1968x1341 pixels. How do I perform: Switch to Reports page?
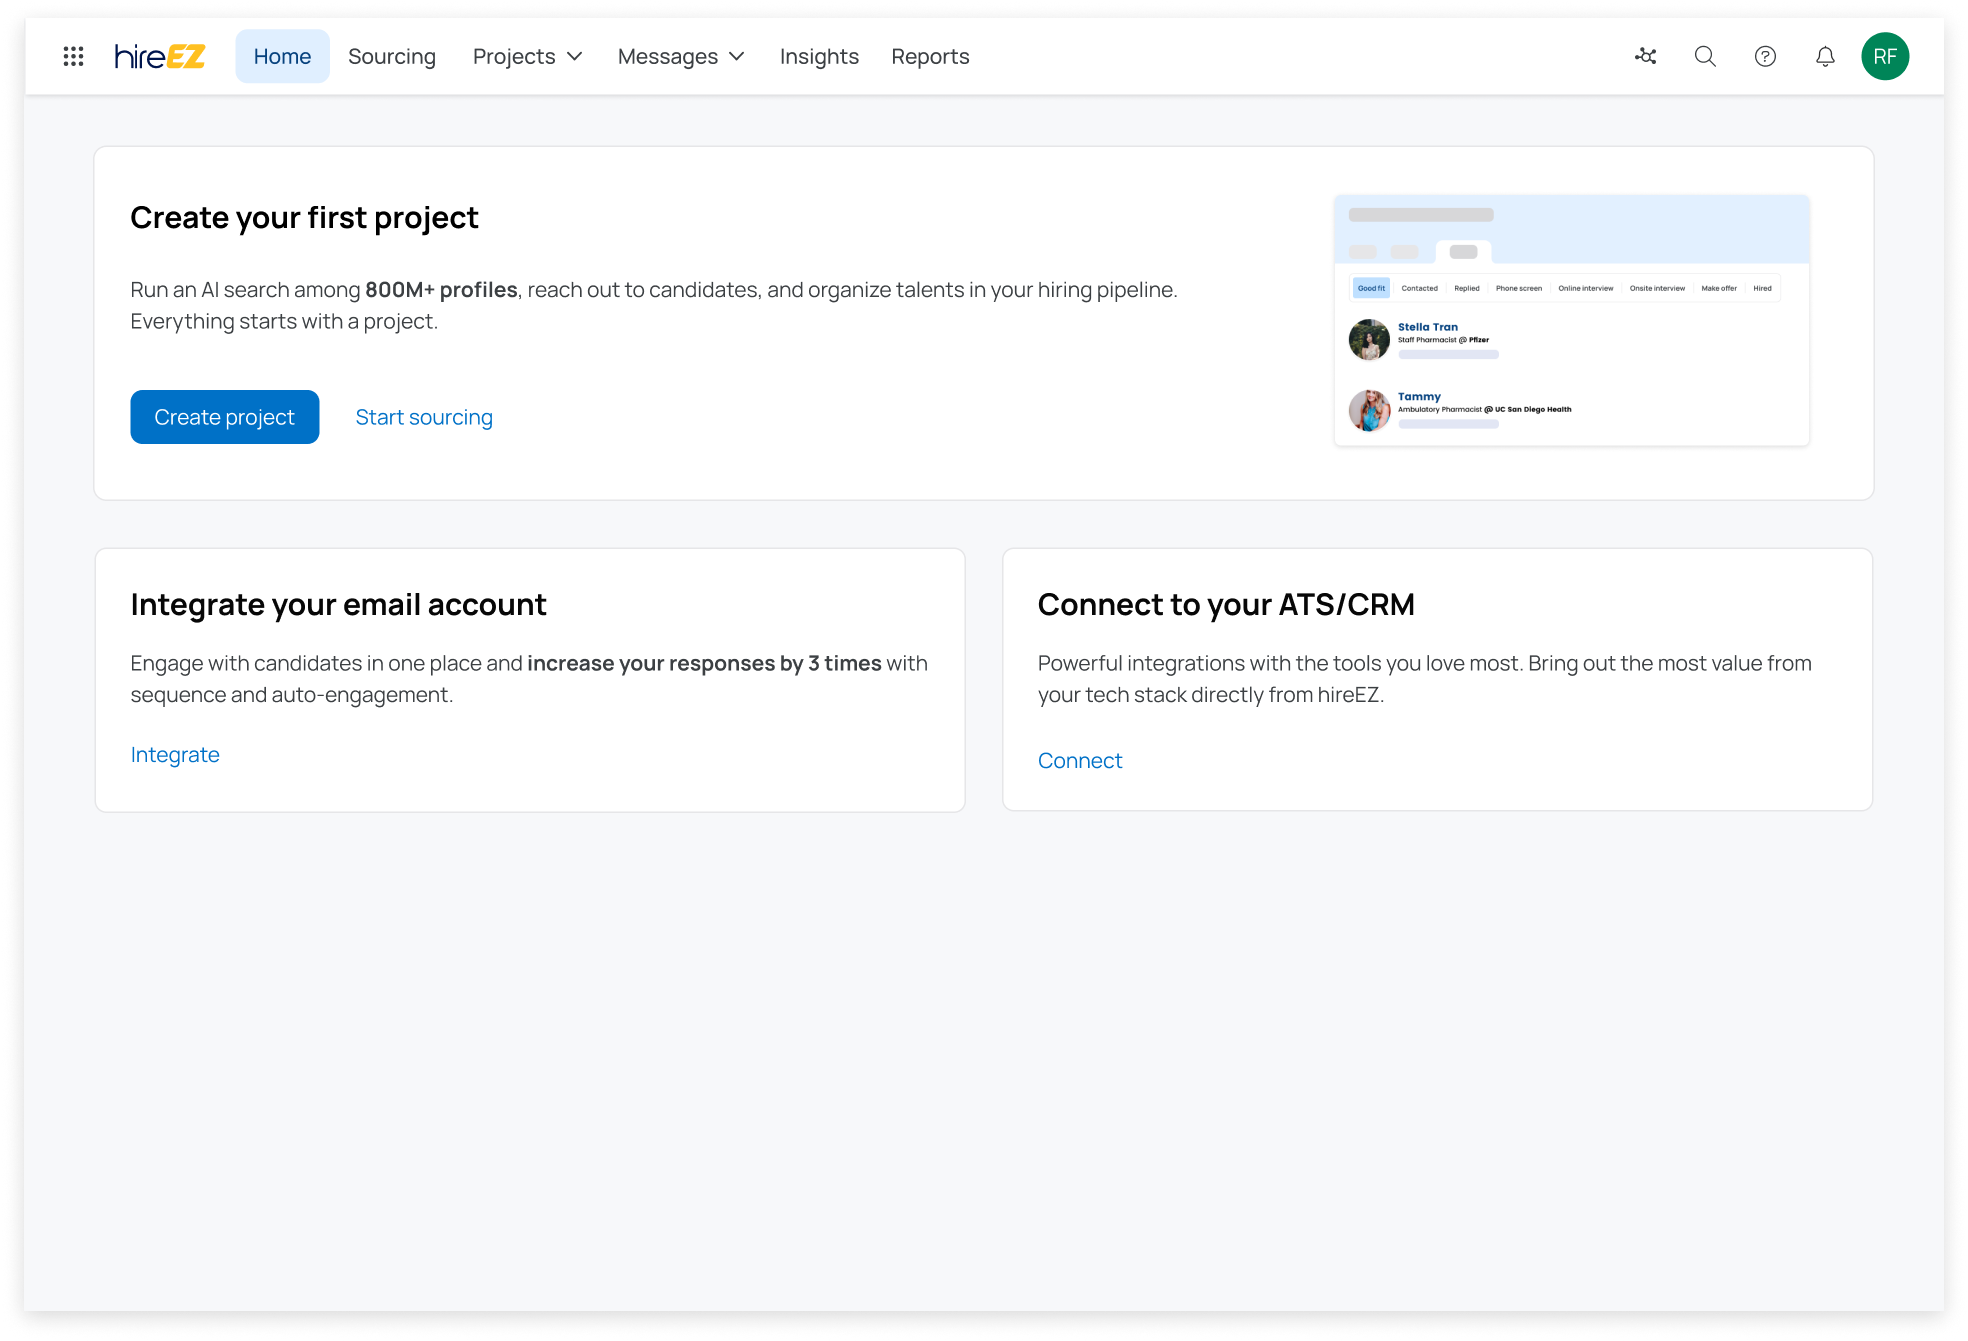[x=930, y=56]
